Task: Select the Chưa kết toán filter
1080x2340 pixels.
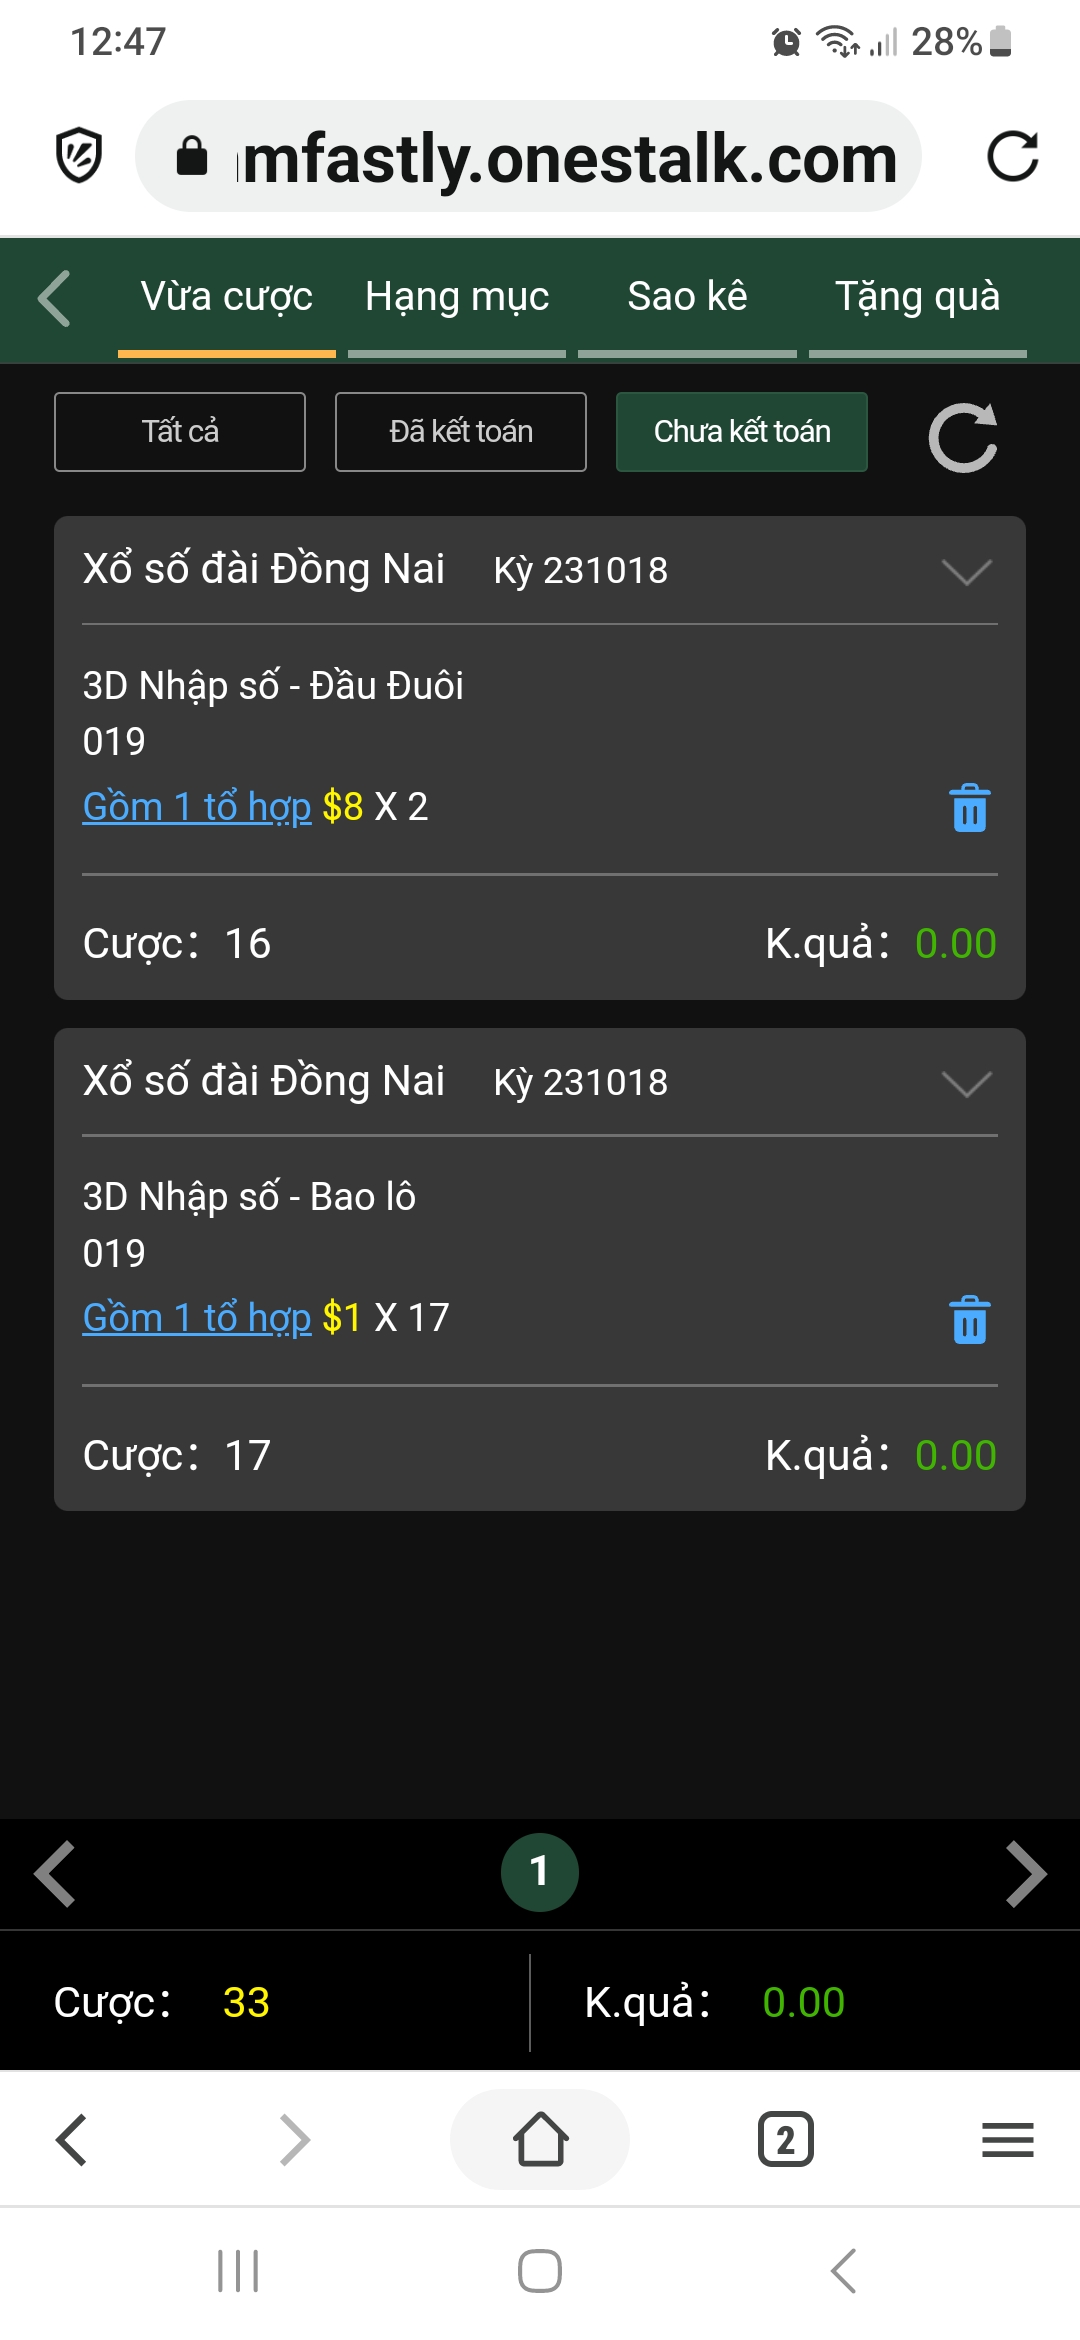Action: click(742, 432)
